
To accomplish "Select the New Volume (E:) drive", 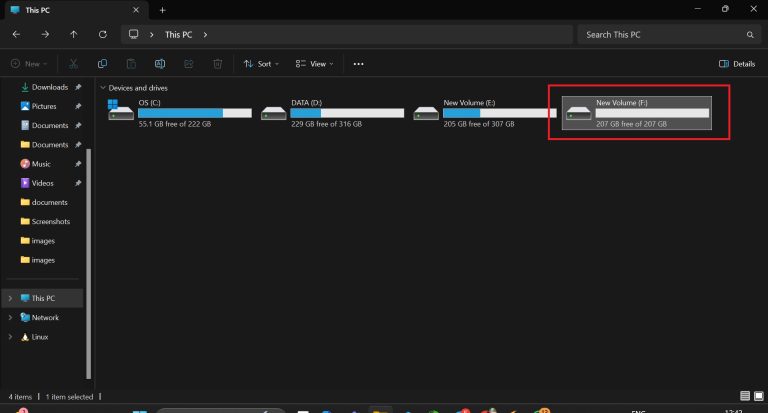I will (485, 113).
